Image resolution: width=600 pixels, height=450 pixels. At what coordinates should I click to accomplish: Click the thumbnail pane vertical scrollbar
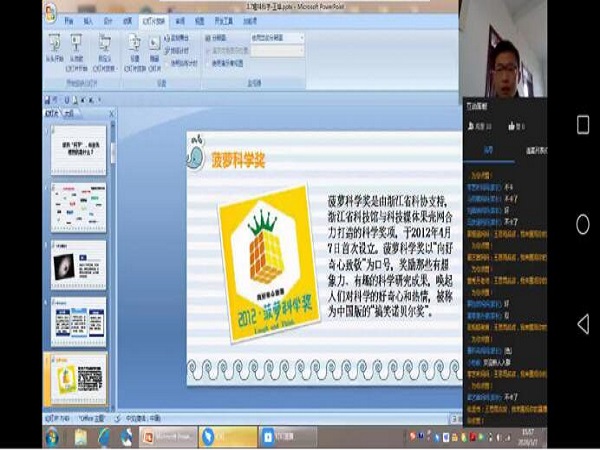tap(113, 153)
